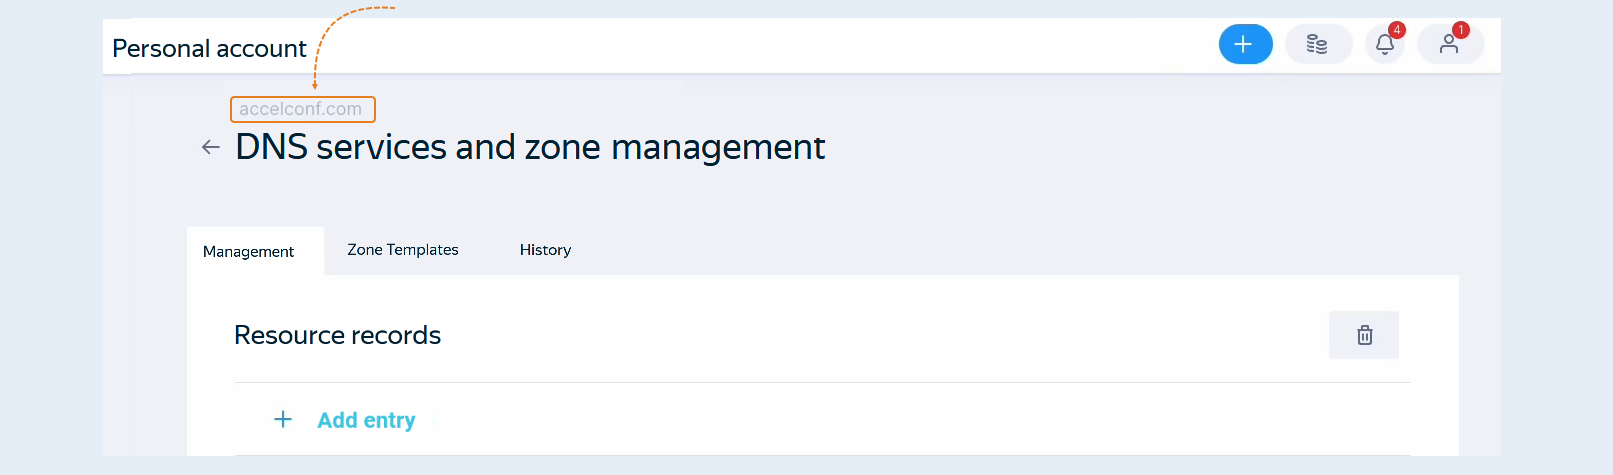Image resolution: width=1613 pixels, height=475 pixels.
Task: Click the Add entry row area
Action: pyautogui.click(x=822, y=419)
